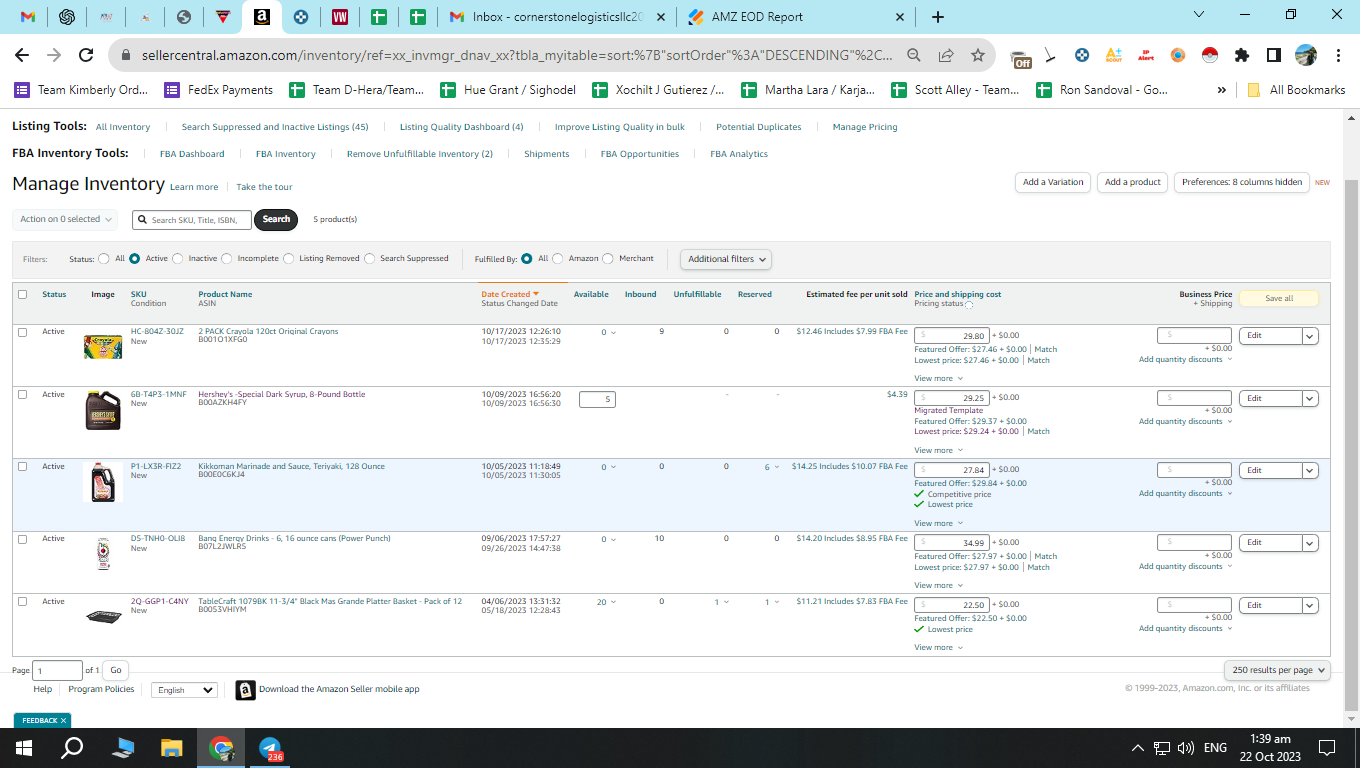The width and height of the screenshot is (1360, 768).
Task: Open the 250 results per page dropdown
Action: pos(1277,670)
